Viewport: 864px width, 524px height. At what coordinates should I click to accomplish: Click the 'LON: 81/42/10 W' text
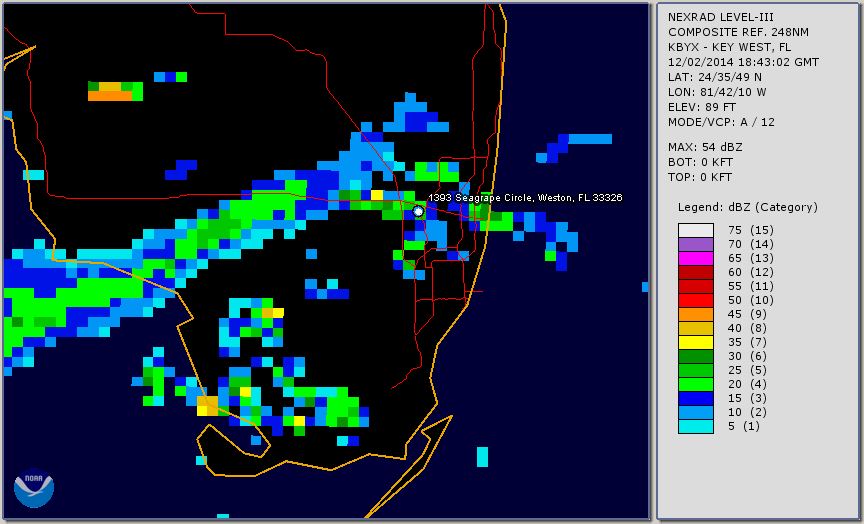(717, 92)
